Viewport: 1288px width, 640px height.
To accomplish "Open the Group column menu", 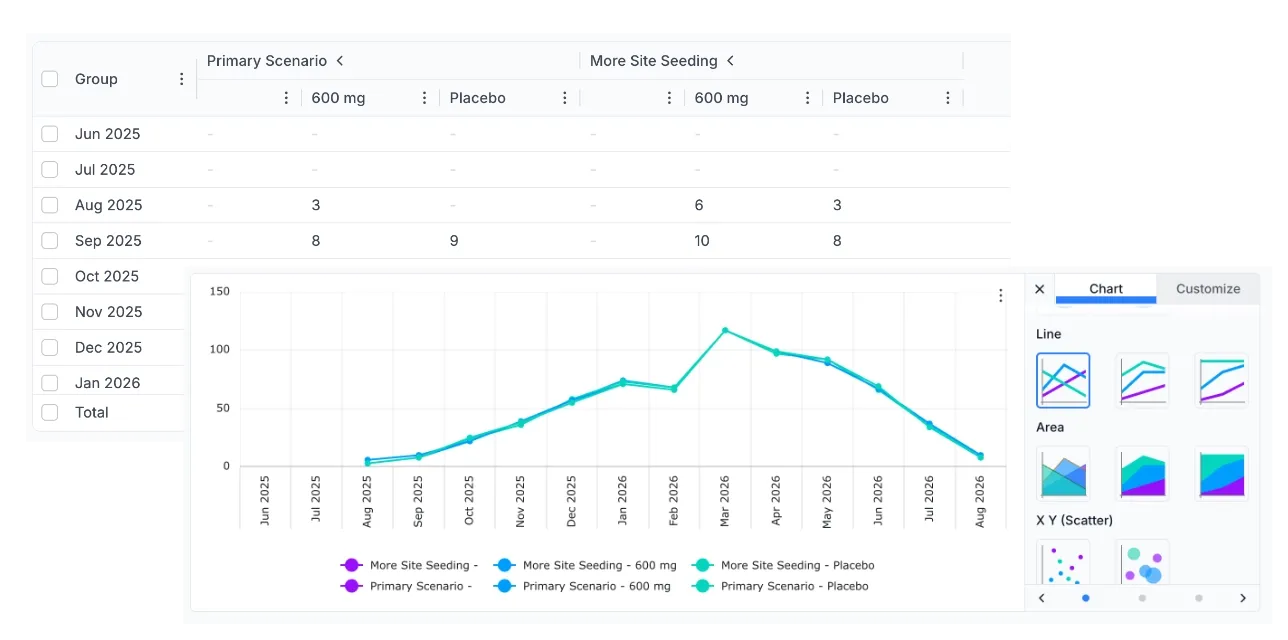I will (181, 79).
